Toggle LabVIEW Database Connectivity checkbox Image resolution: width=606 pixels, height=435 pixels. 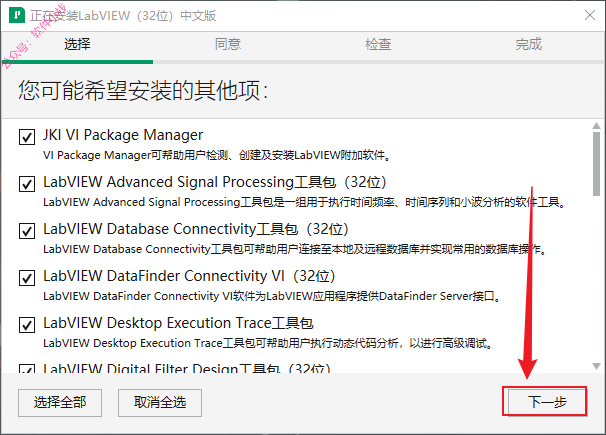27,231
